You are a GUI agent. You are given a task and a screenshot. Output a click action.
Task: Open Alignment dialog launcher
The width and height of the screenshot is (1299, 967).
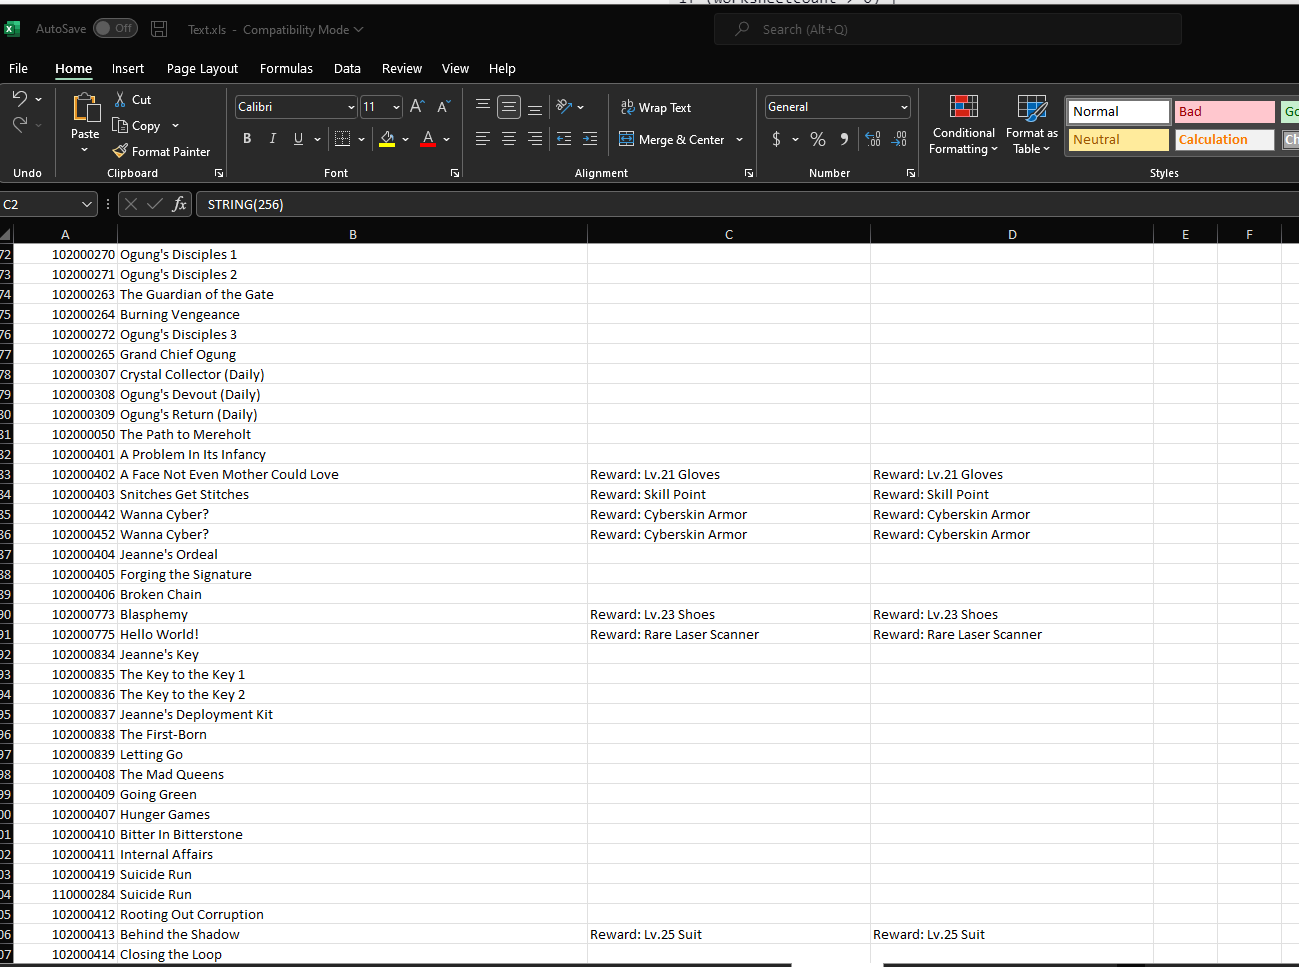(749, 173)
